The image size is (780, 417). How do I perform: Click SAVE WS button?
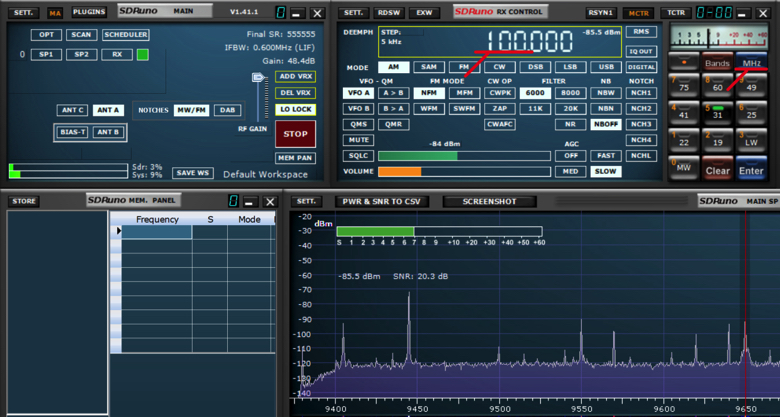tap(193, 173)
